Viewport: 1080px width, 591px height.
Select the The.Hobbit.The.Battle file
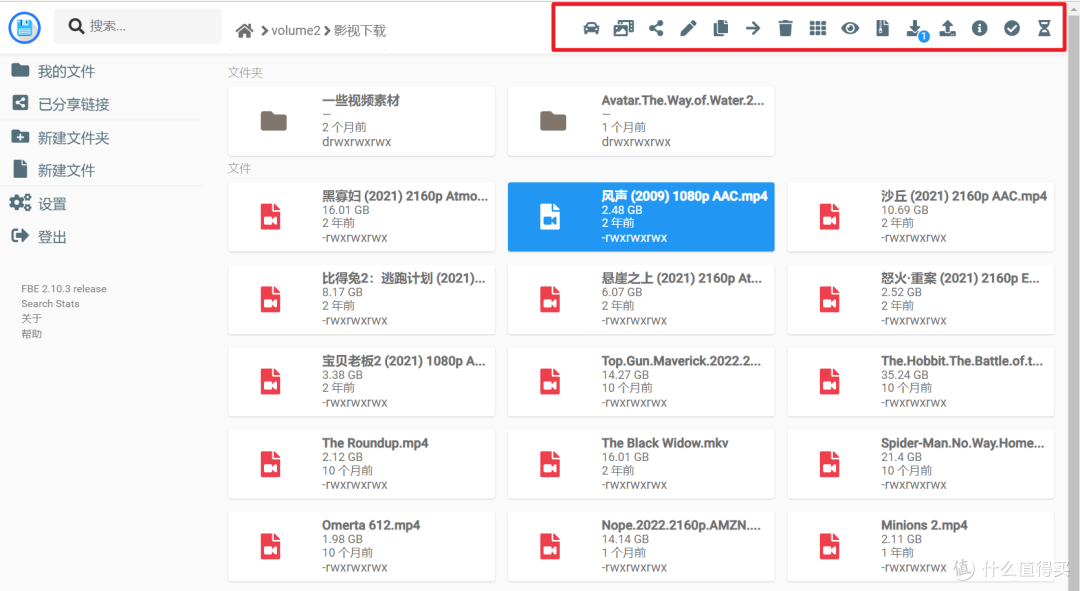click(921, 382)
